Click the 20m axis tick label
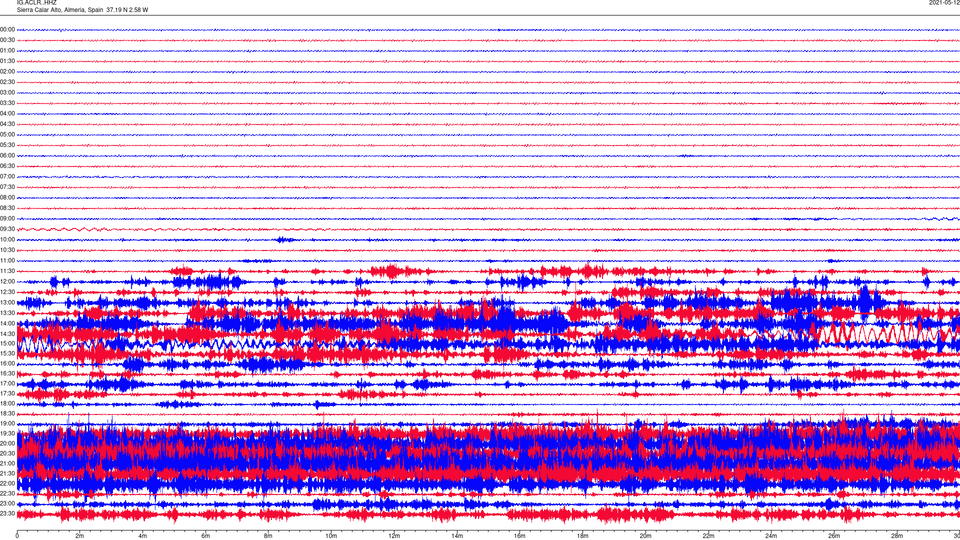Screen dimensions: 960x540 (646, 536)
